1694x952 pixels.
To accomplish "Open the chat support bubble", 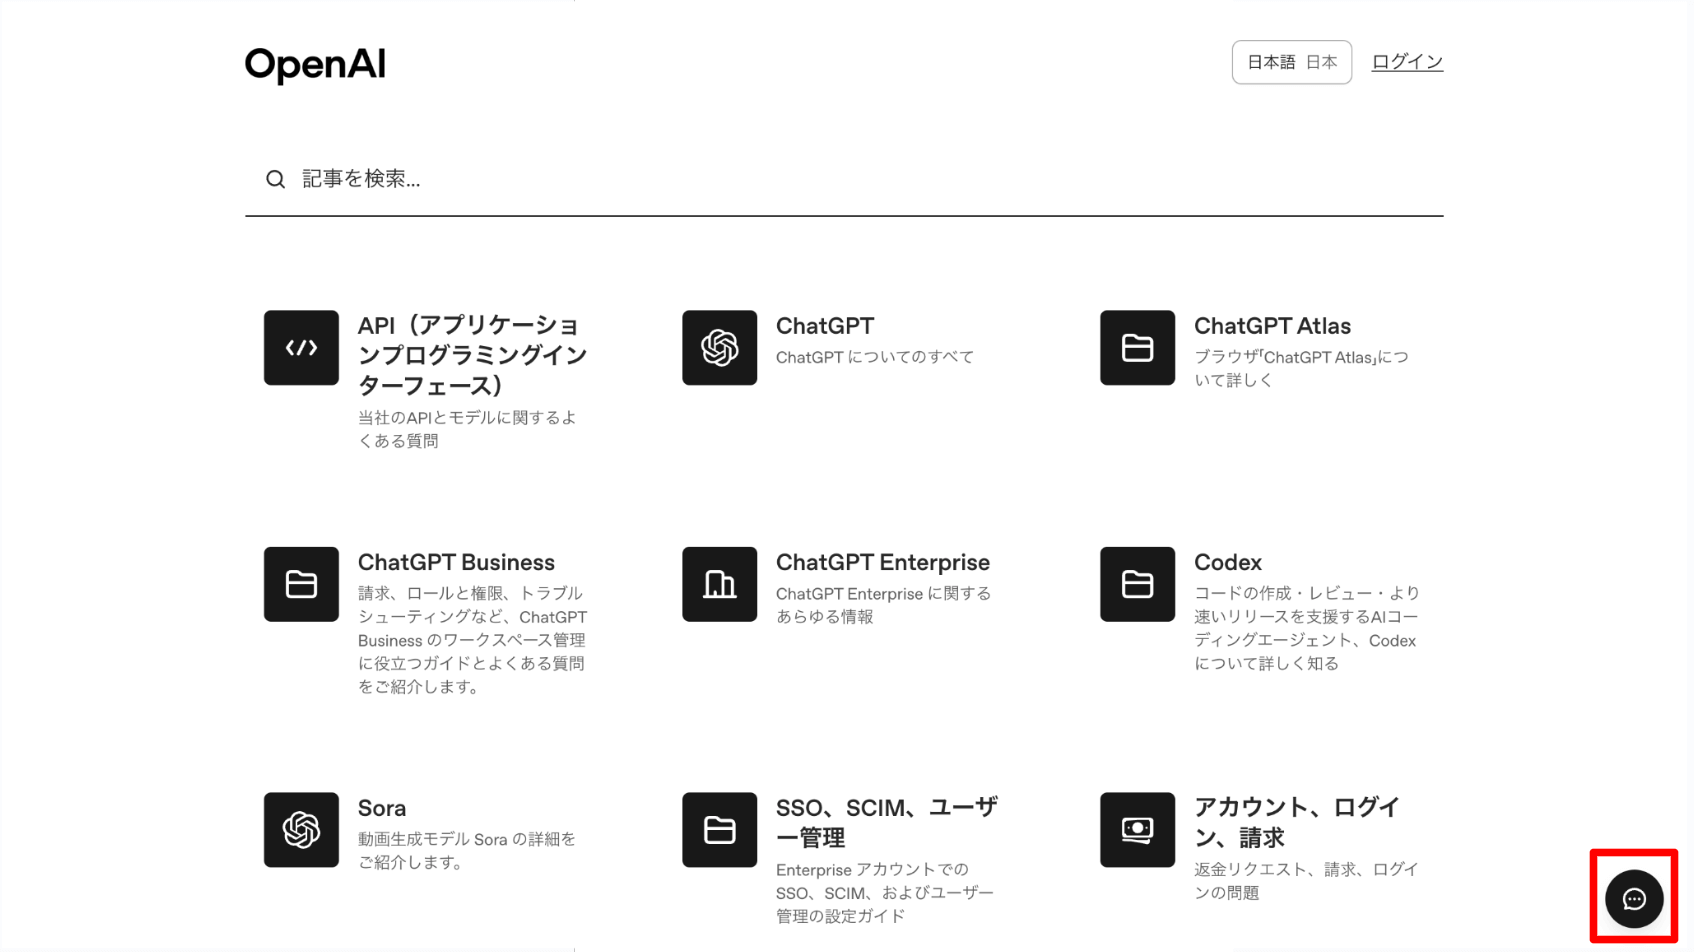I will 1633,899.
